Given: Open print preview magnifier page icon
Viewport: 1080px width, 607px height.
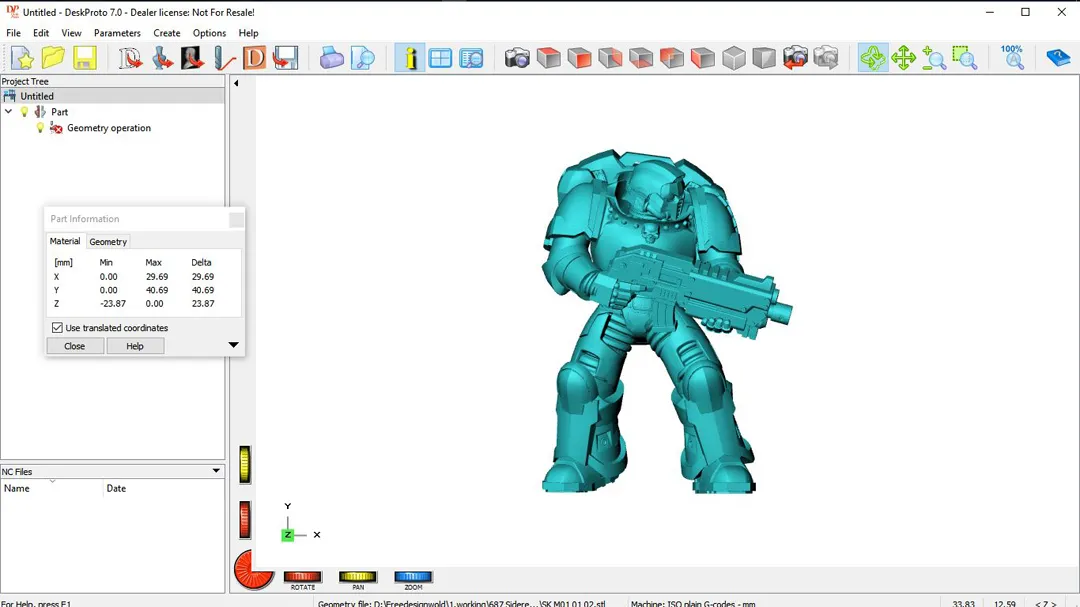Looking at the screenshot, I should click(362, 58).
